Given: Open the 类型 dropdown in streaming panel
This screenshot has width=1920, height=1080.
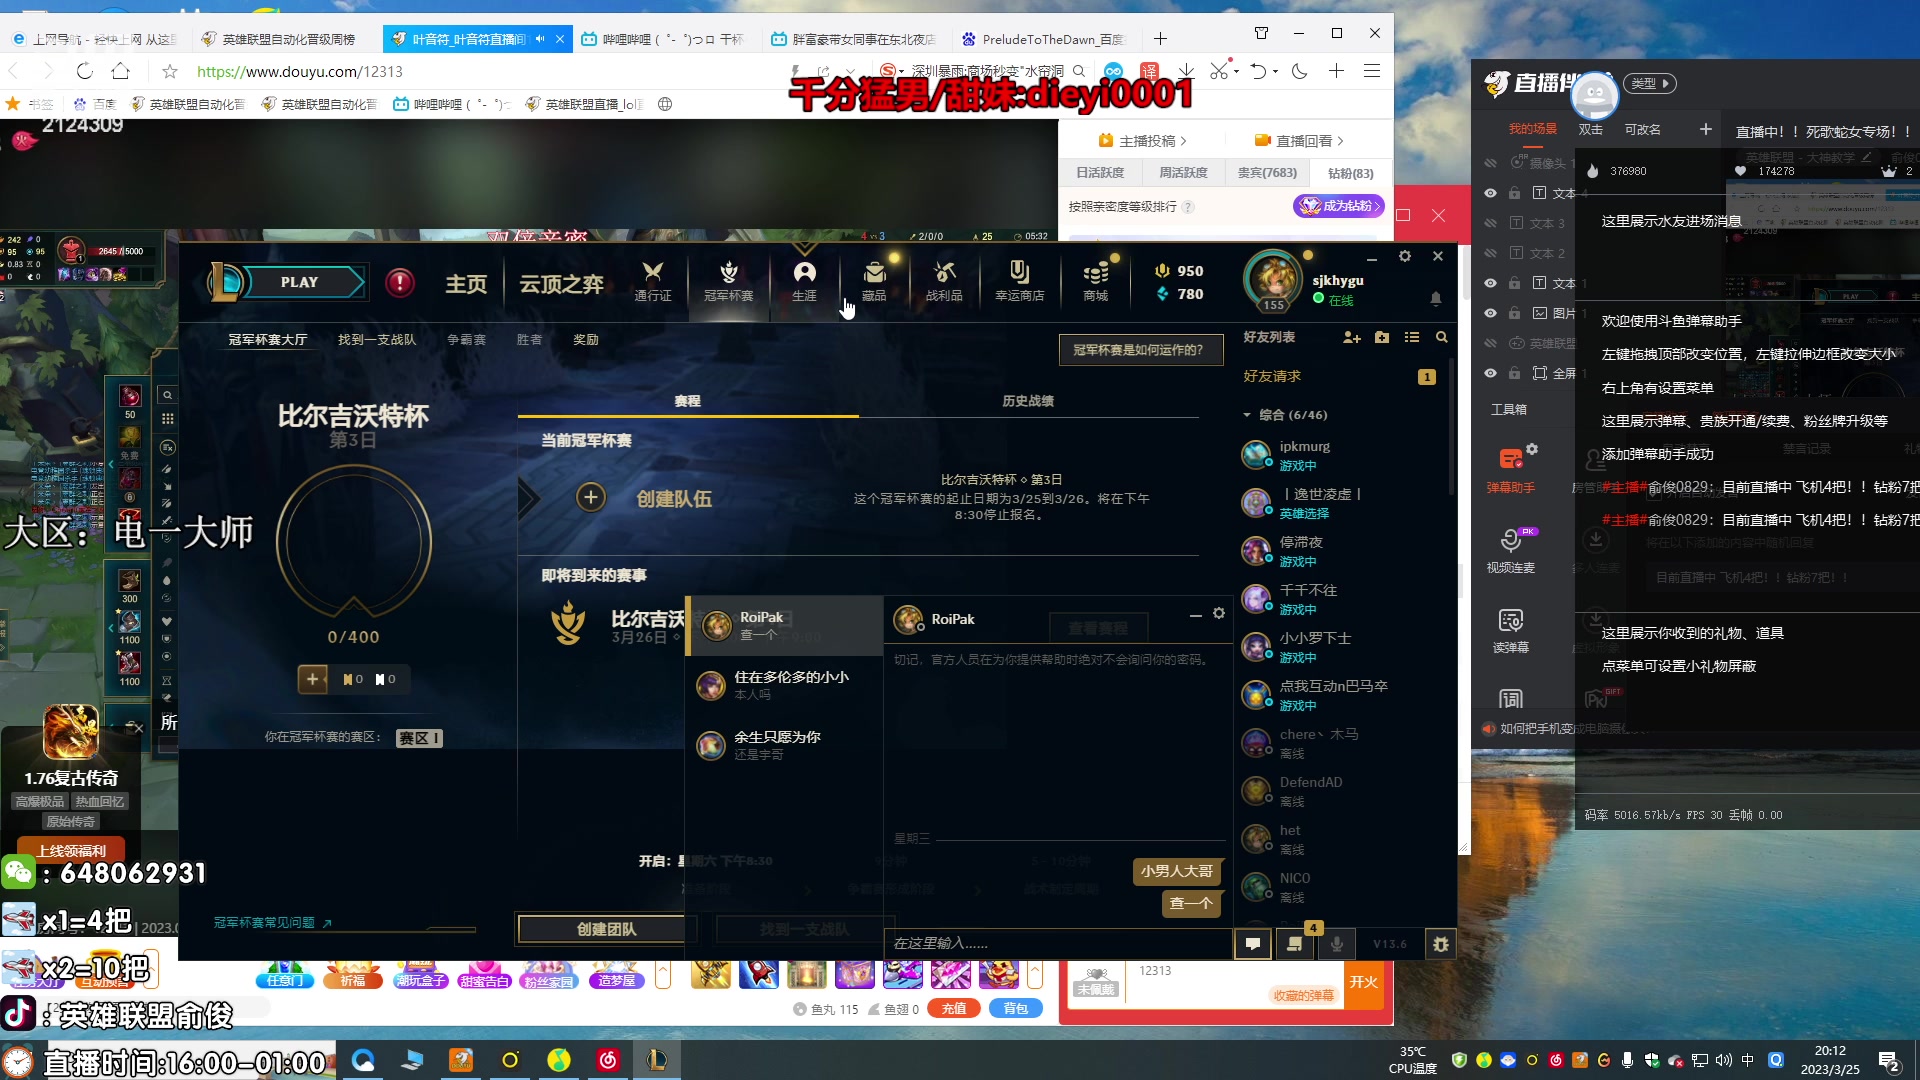Looking at the screenshot, I should tap(1649, 84).
